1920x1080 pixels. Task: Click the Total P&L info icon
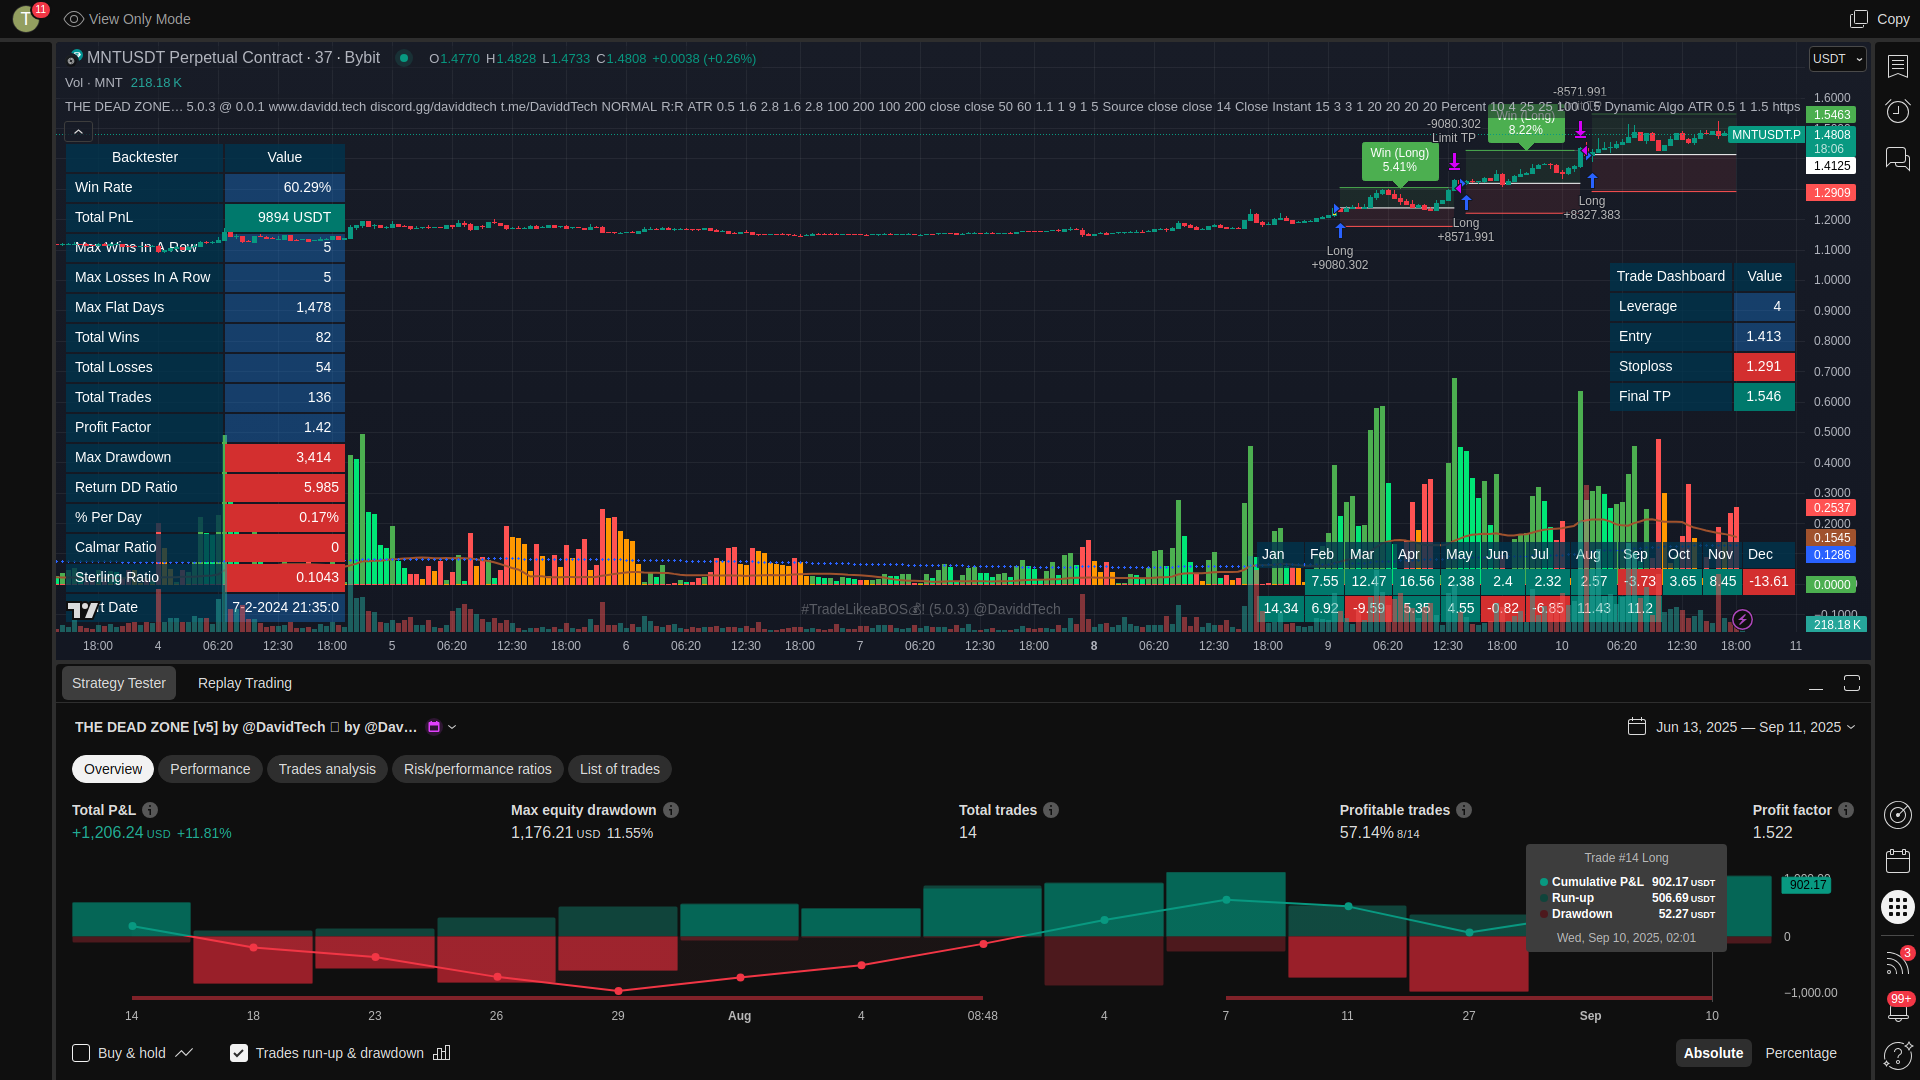point(150,810)
